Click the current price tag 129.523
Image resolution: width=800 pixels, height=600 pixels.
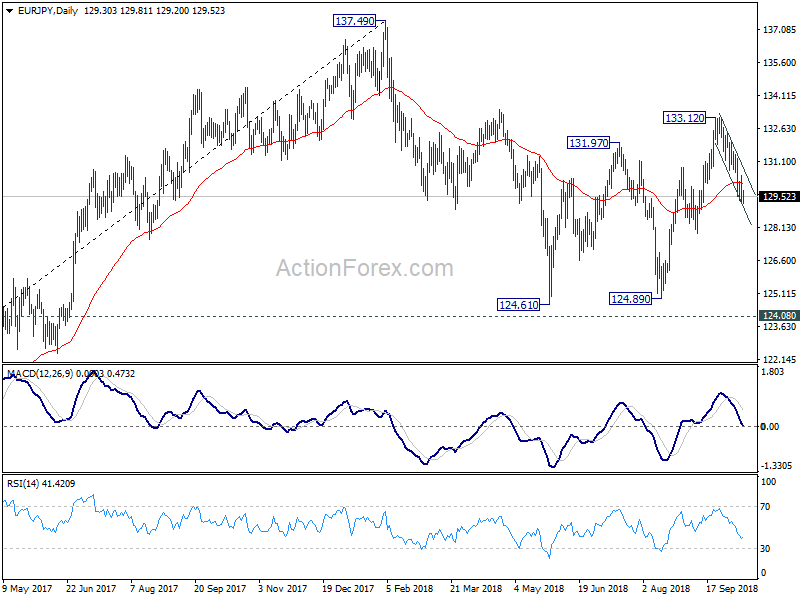coord(779,197)
